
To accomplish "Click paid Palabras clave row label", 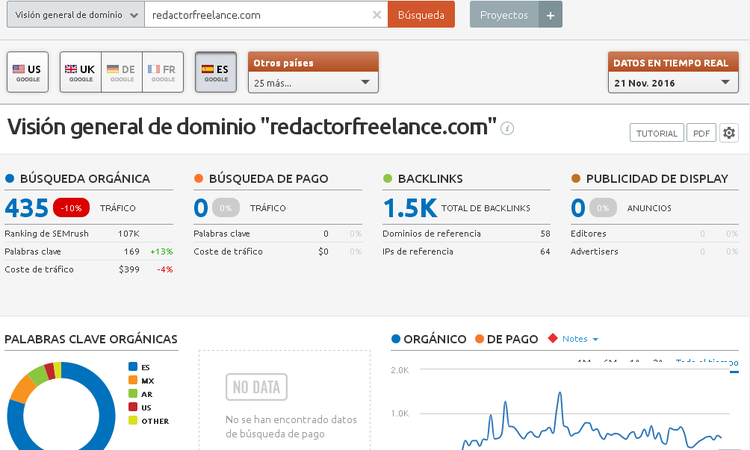I will tap(221, 234).
